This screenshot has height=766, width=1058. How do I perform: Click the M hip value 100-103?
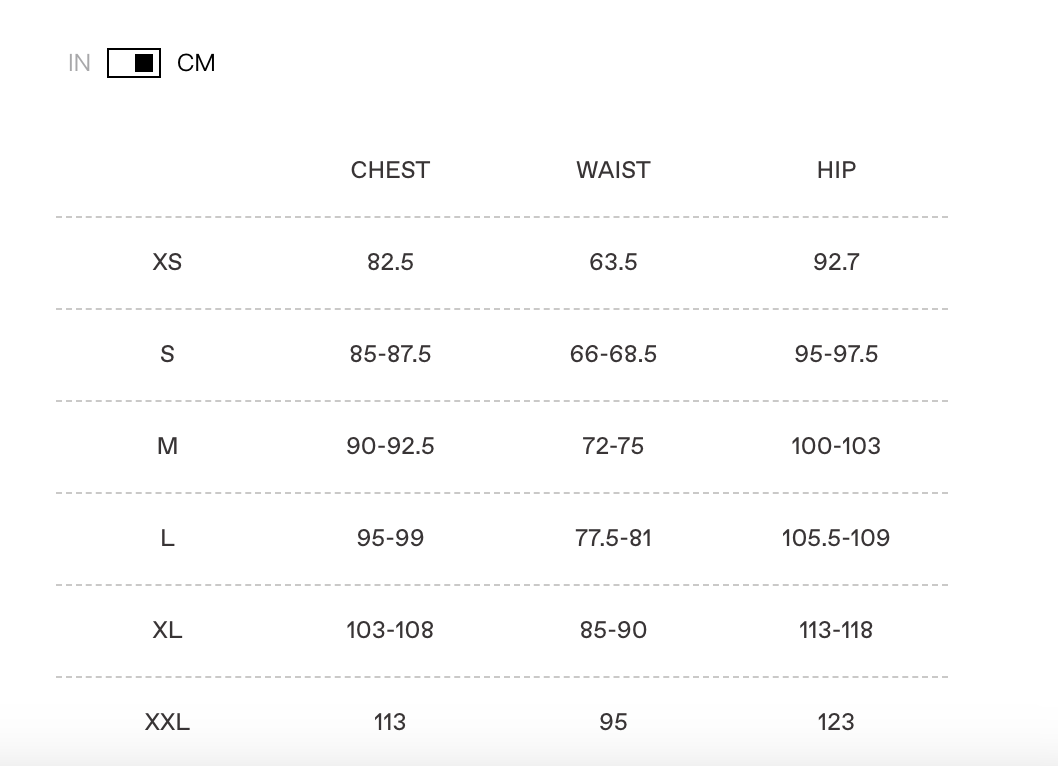click(836, 446)
